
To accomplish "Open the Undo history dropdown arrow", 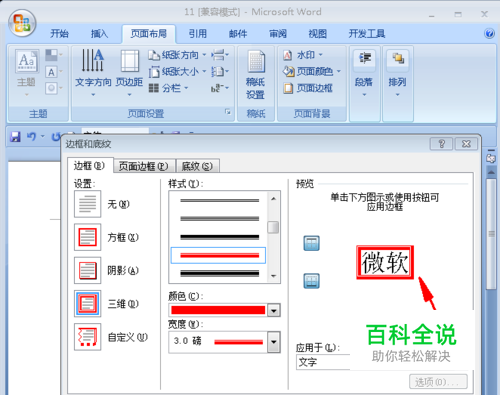I will [x=43, y=136].
